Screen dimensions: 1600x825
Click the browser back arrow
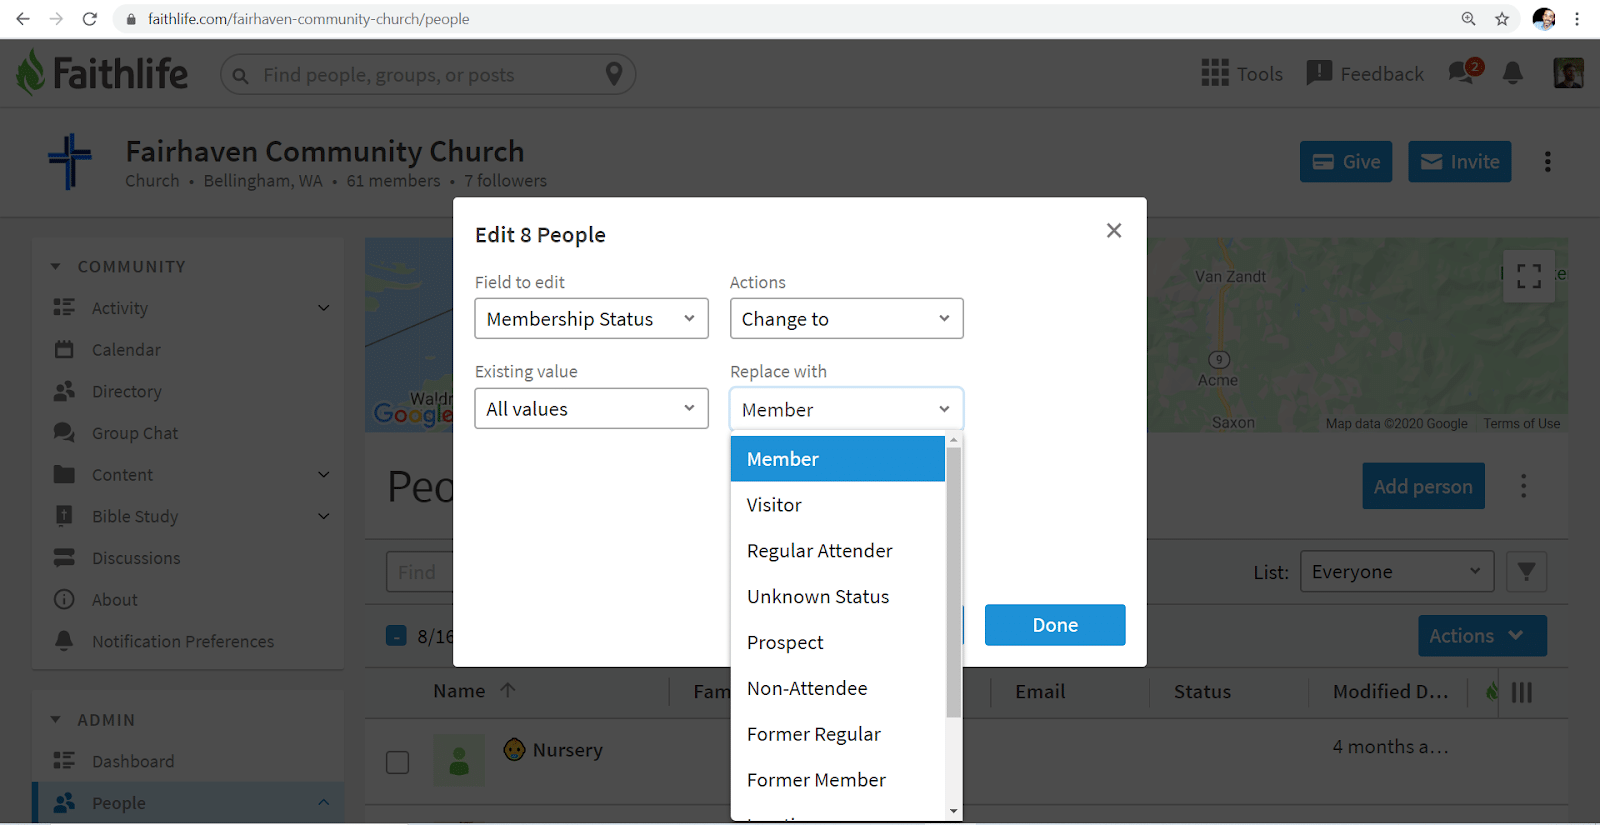point(23,19)
